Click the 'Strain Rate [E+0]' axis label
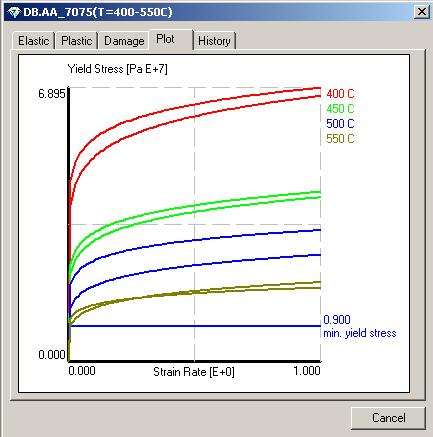The height and width of the screenshot is (437, 433). pyautogui.click(x=194, y=372)
